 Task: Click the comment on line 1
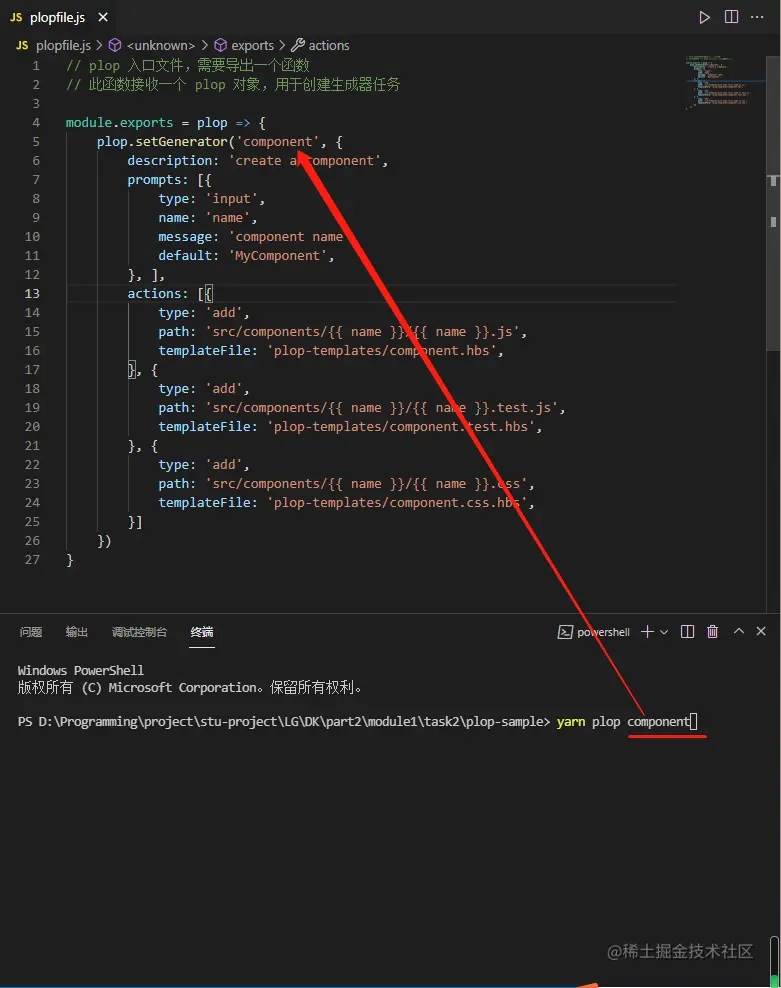point(188,66)
